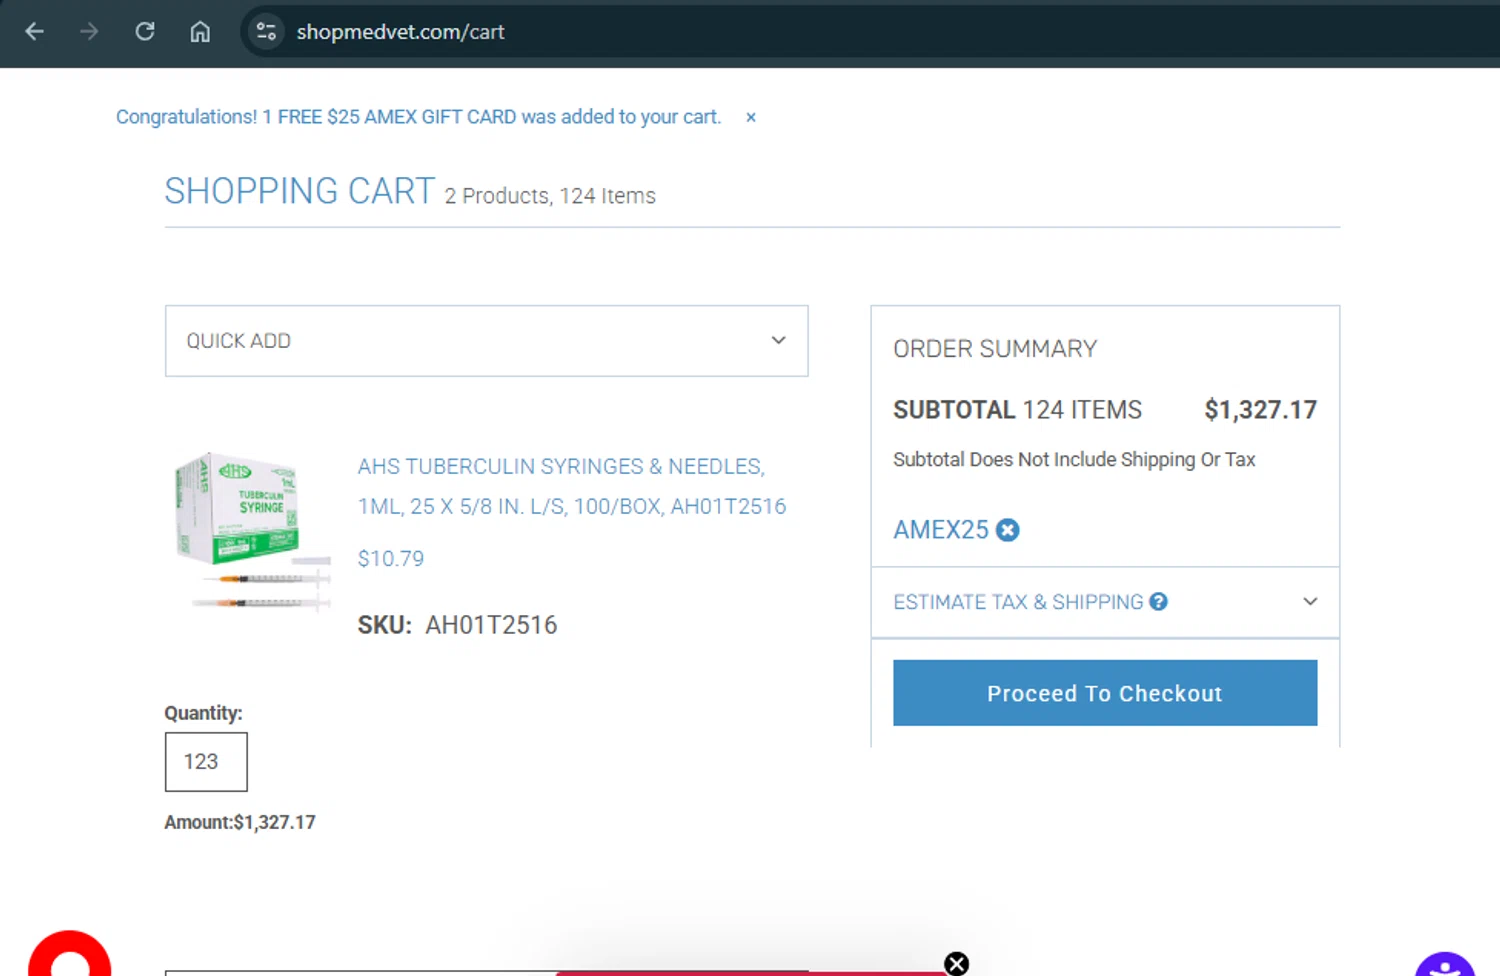Click the AMEX25 coupon code label
The height and width of the screenshot is (976, 1500).
coord(941,530)
